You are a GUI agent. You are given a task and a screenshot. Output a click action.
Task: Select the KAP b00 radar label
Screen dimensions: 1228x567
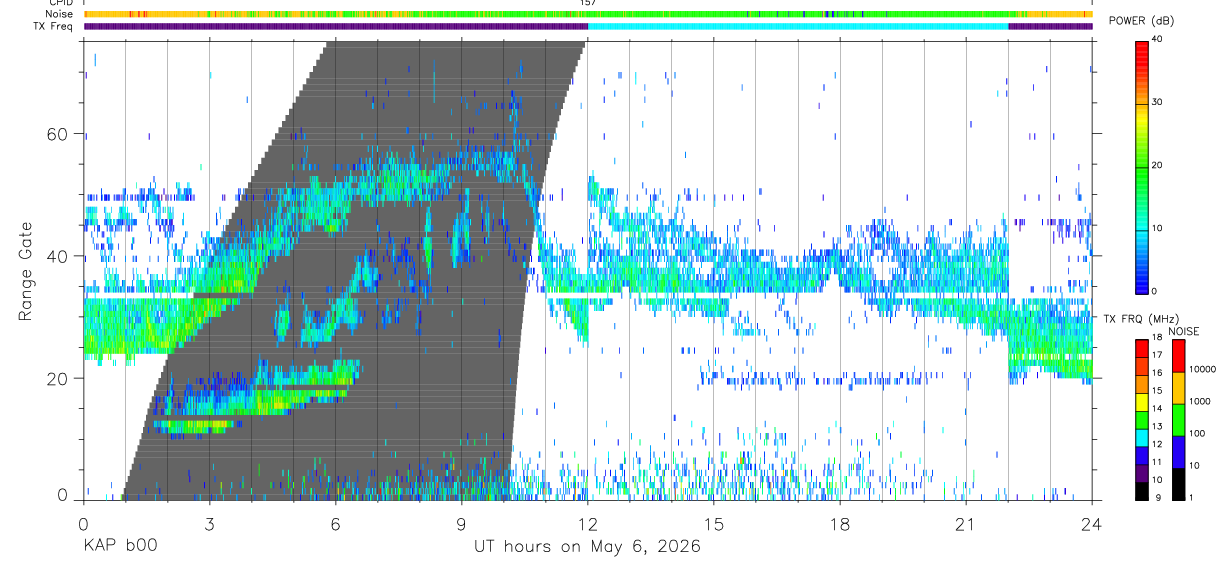click(x=120, y=547)
